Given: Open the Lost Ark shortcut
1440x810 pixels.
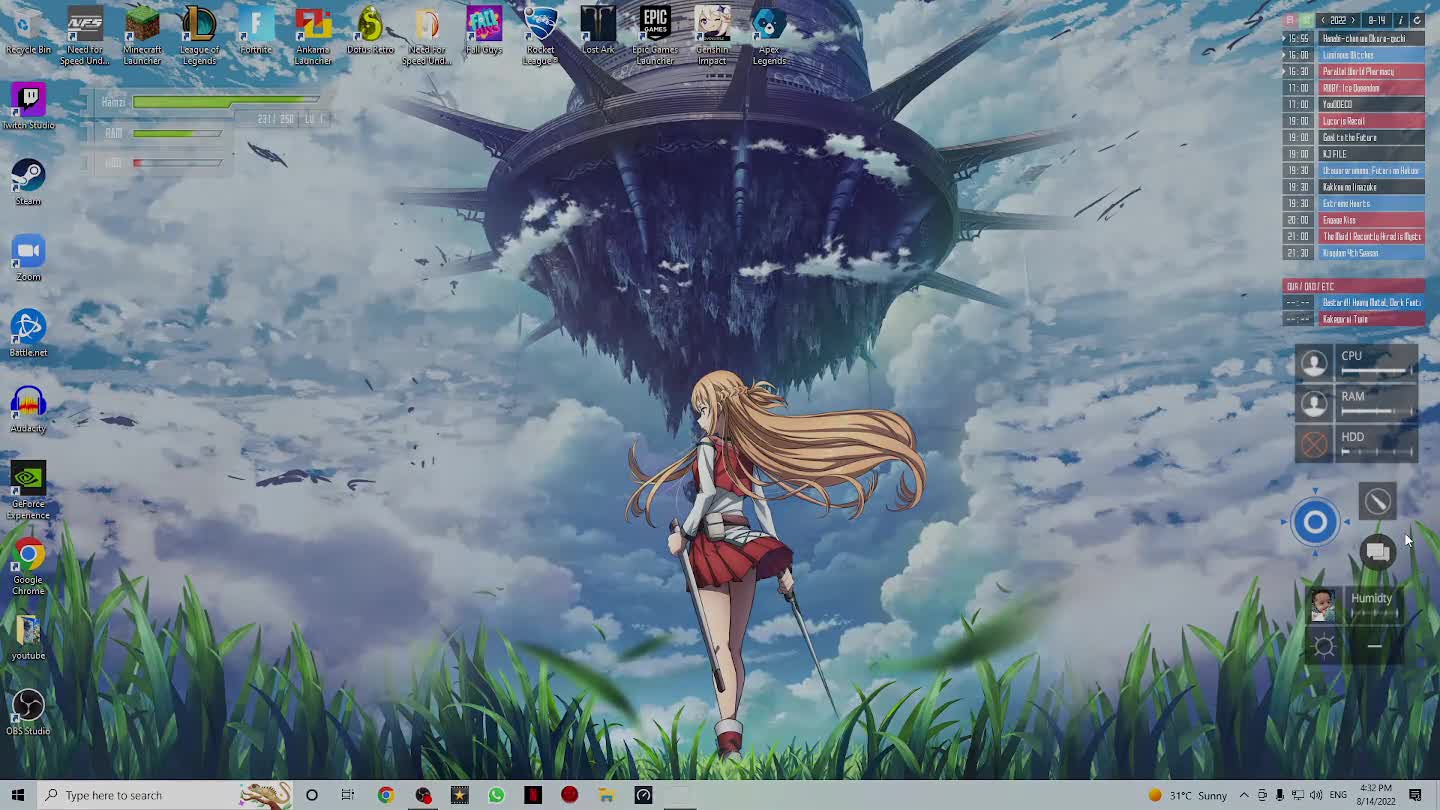Looking at the screenshot, I should coord(598,30).
